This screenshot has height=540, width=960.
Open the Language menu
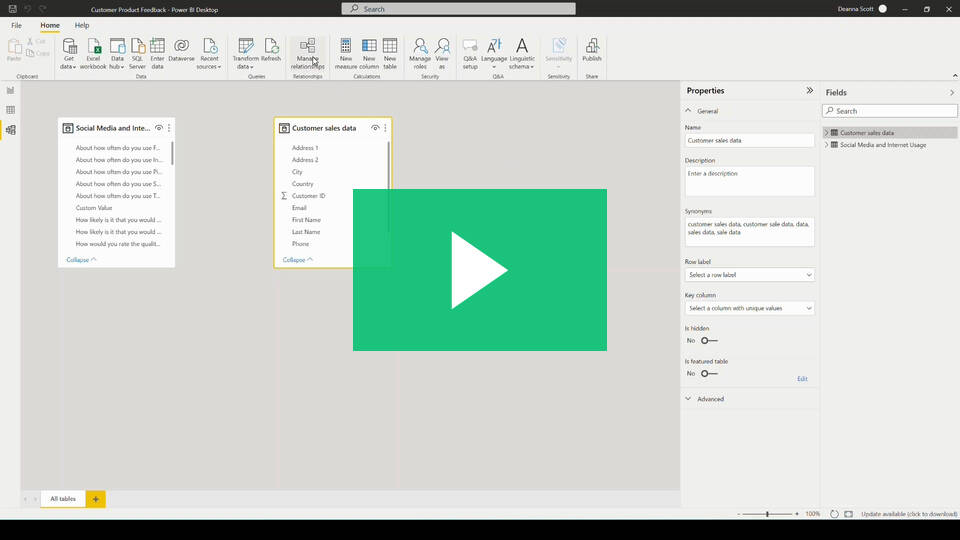pos(493,54)
